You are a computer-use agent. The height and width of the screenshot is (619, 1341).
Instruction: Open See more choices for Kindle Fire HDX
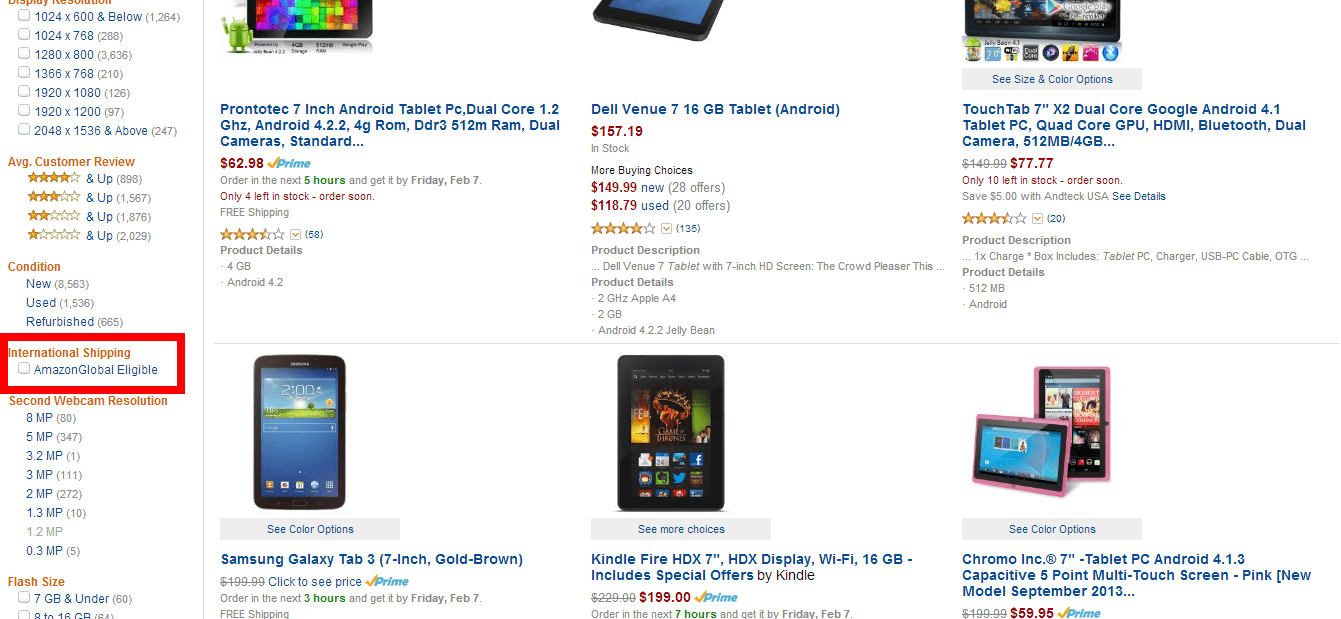681,528
